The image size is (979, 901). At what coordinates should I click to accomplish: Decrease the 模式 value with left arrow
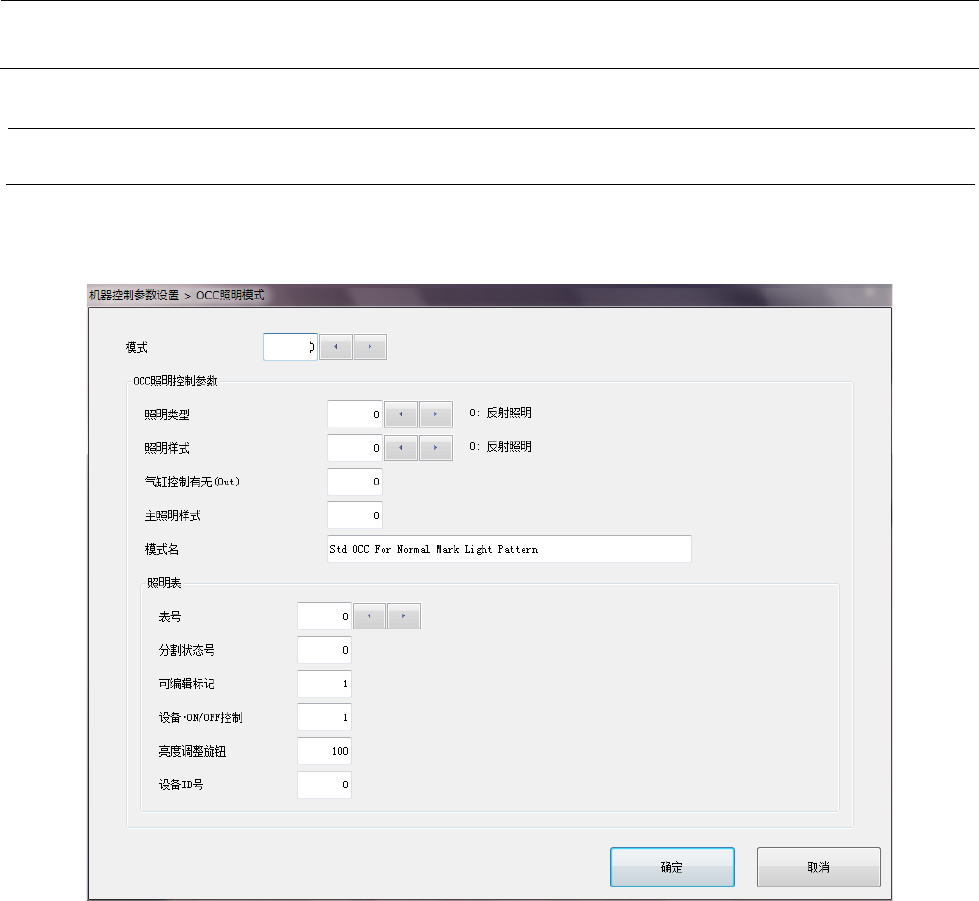336,347
